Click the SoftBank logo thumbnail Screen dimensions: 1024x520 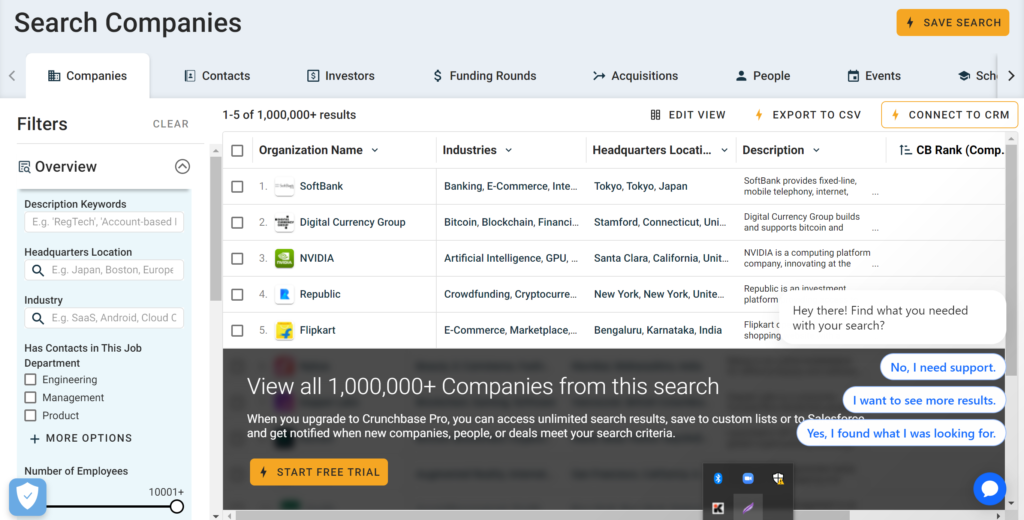pos(284,186)
